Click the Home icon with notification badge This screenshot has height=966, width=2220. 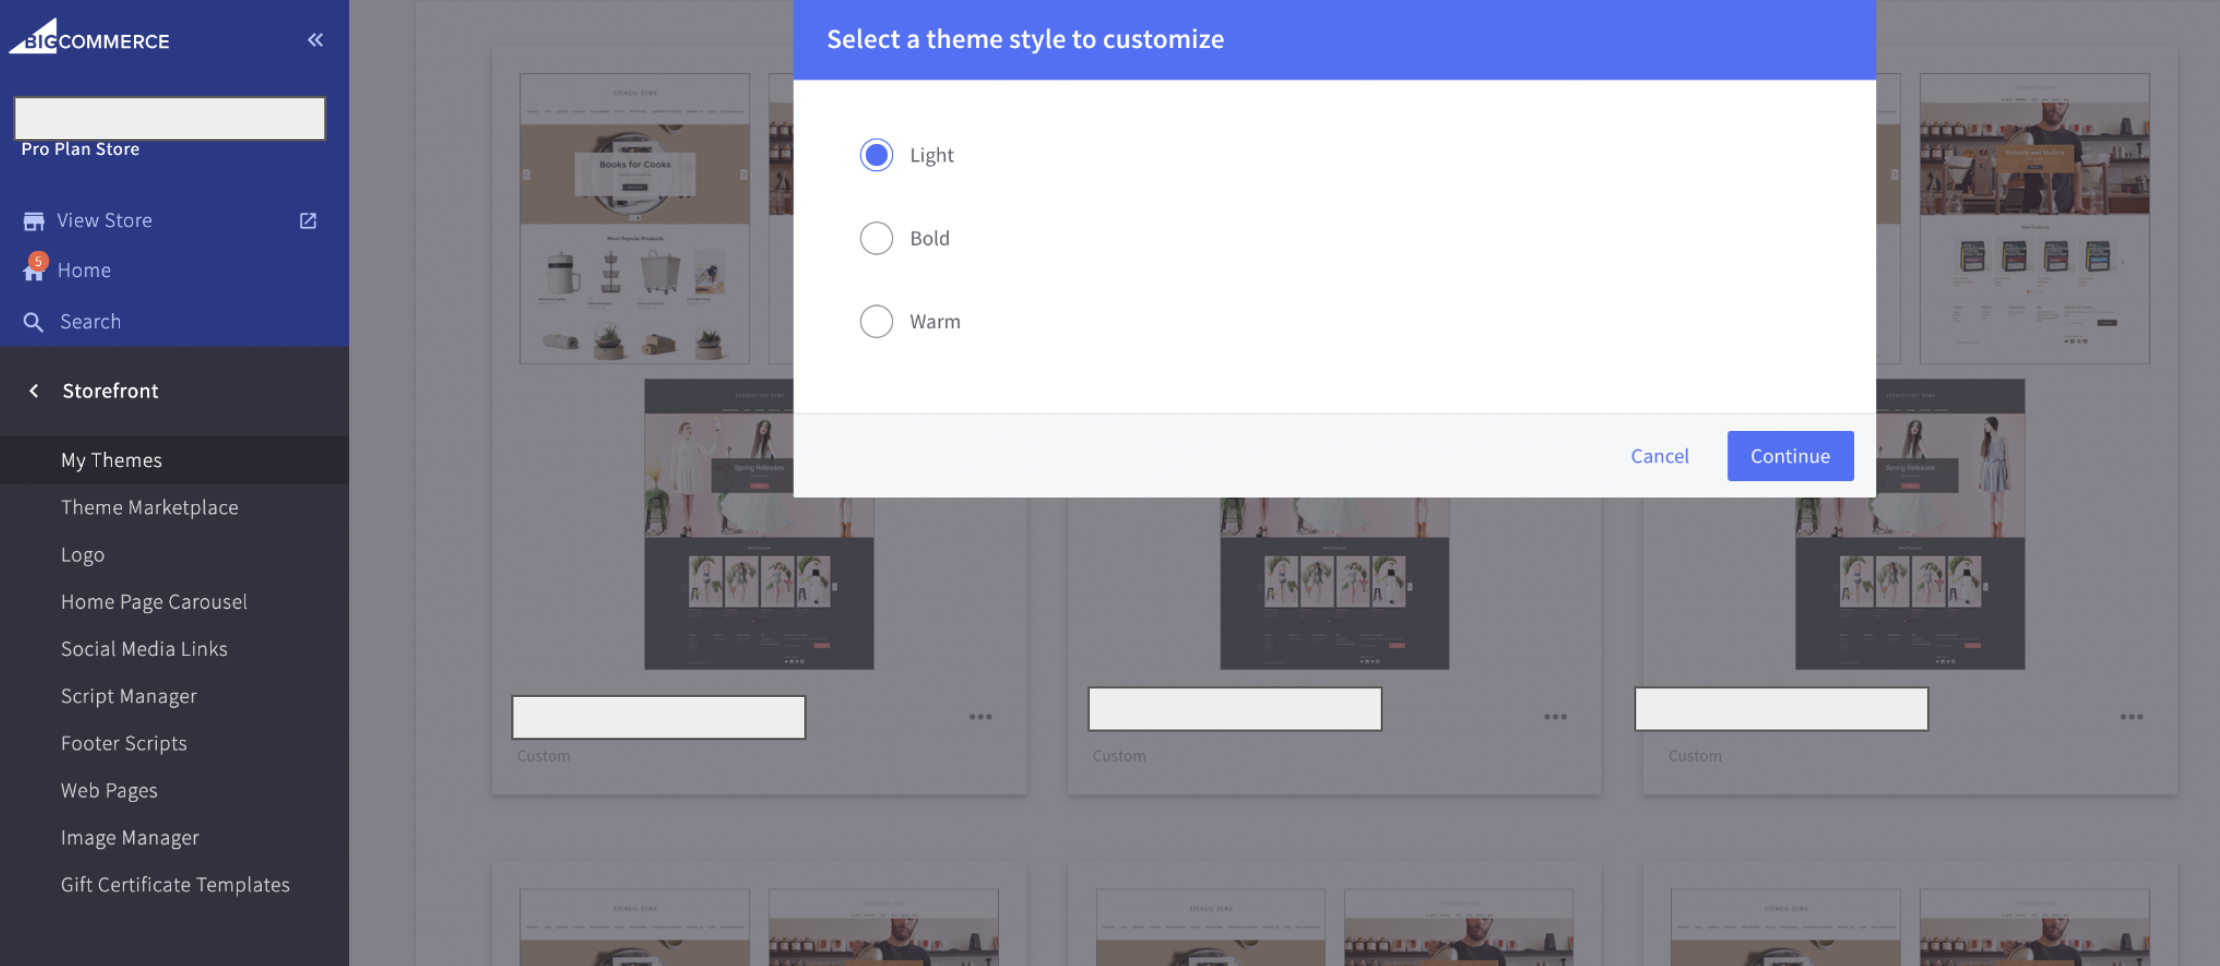[34, 270]
